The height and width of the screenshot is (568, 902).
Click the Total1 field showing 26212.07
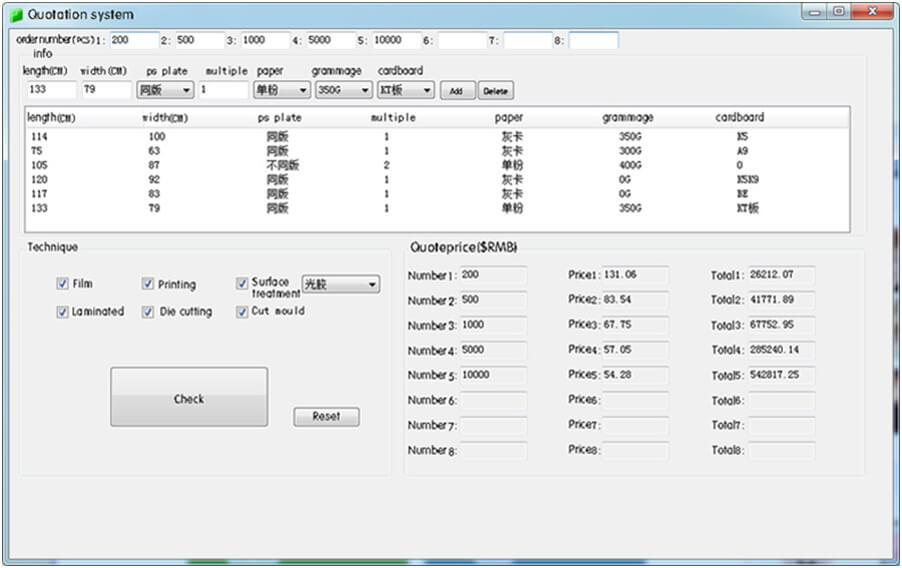pyautogui.click(x=781, y=275)
